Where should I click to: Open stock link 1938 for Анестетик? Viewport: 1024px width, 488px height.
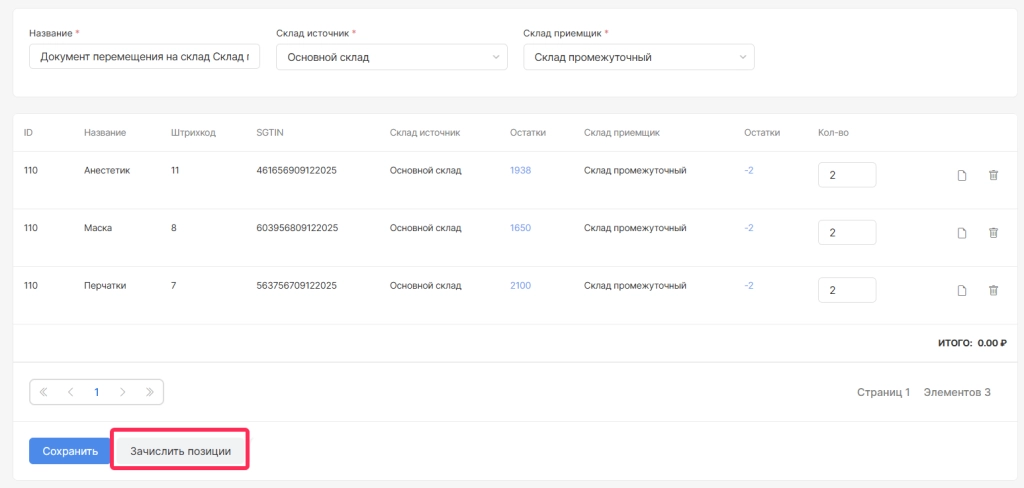click(x=520, y=170)
